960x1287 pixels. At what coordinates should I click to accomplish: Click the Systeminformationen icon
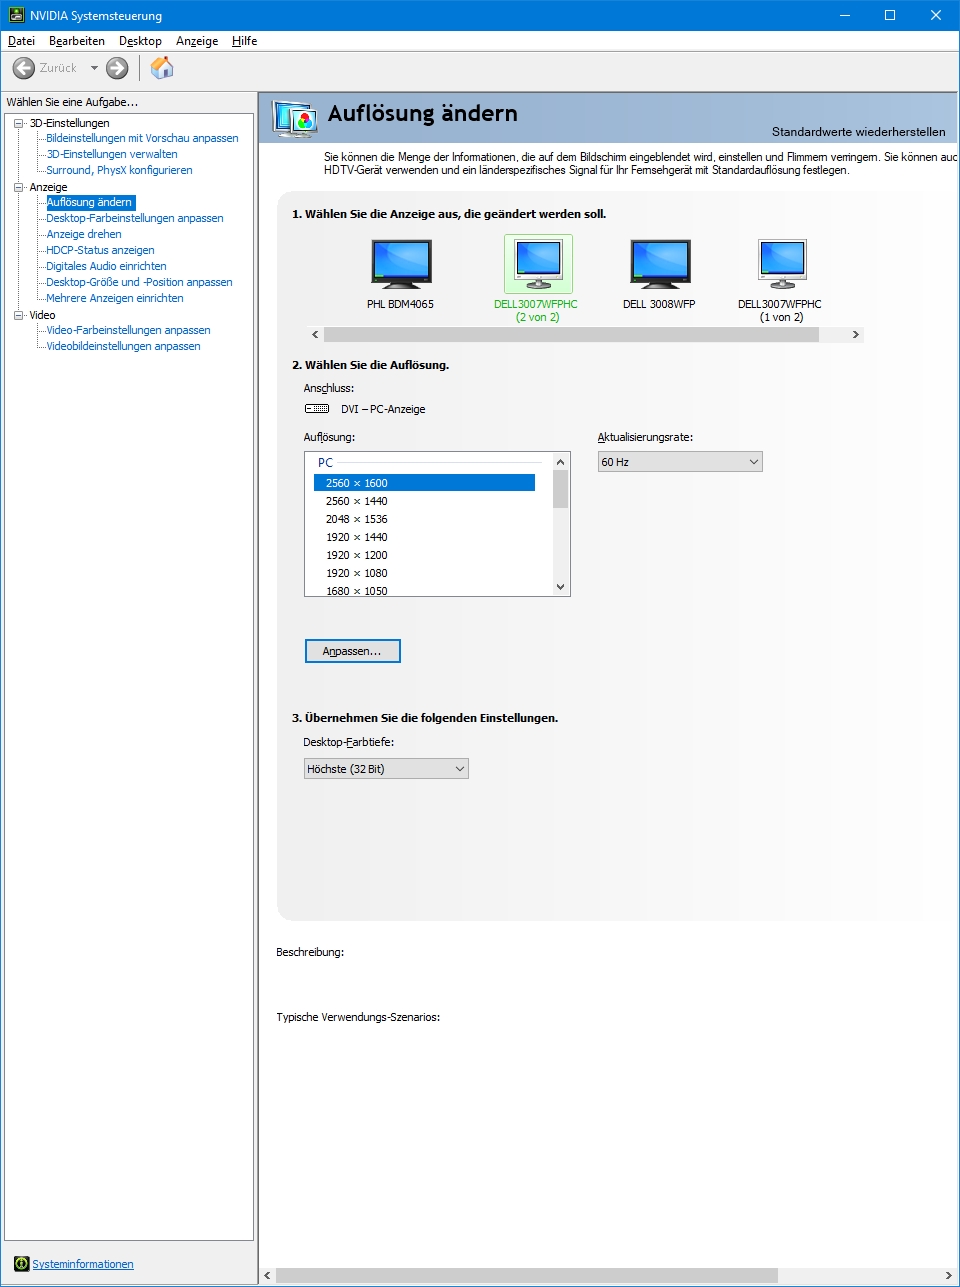pos(22,1264)
